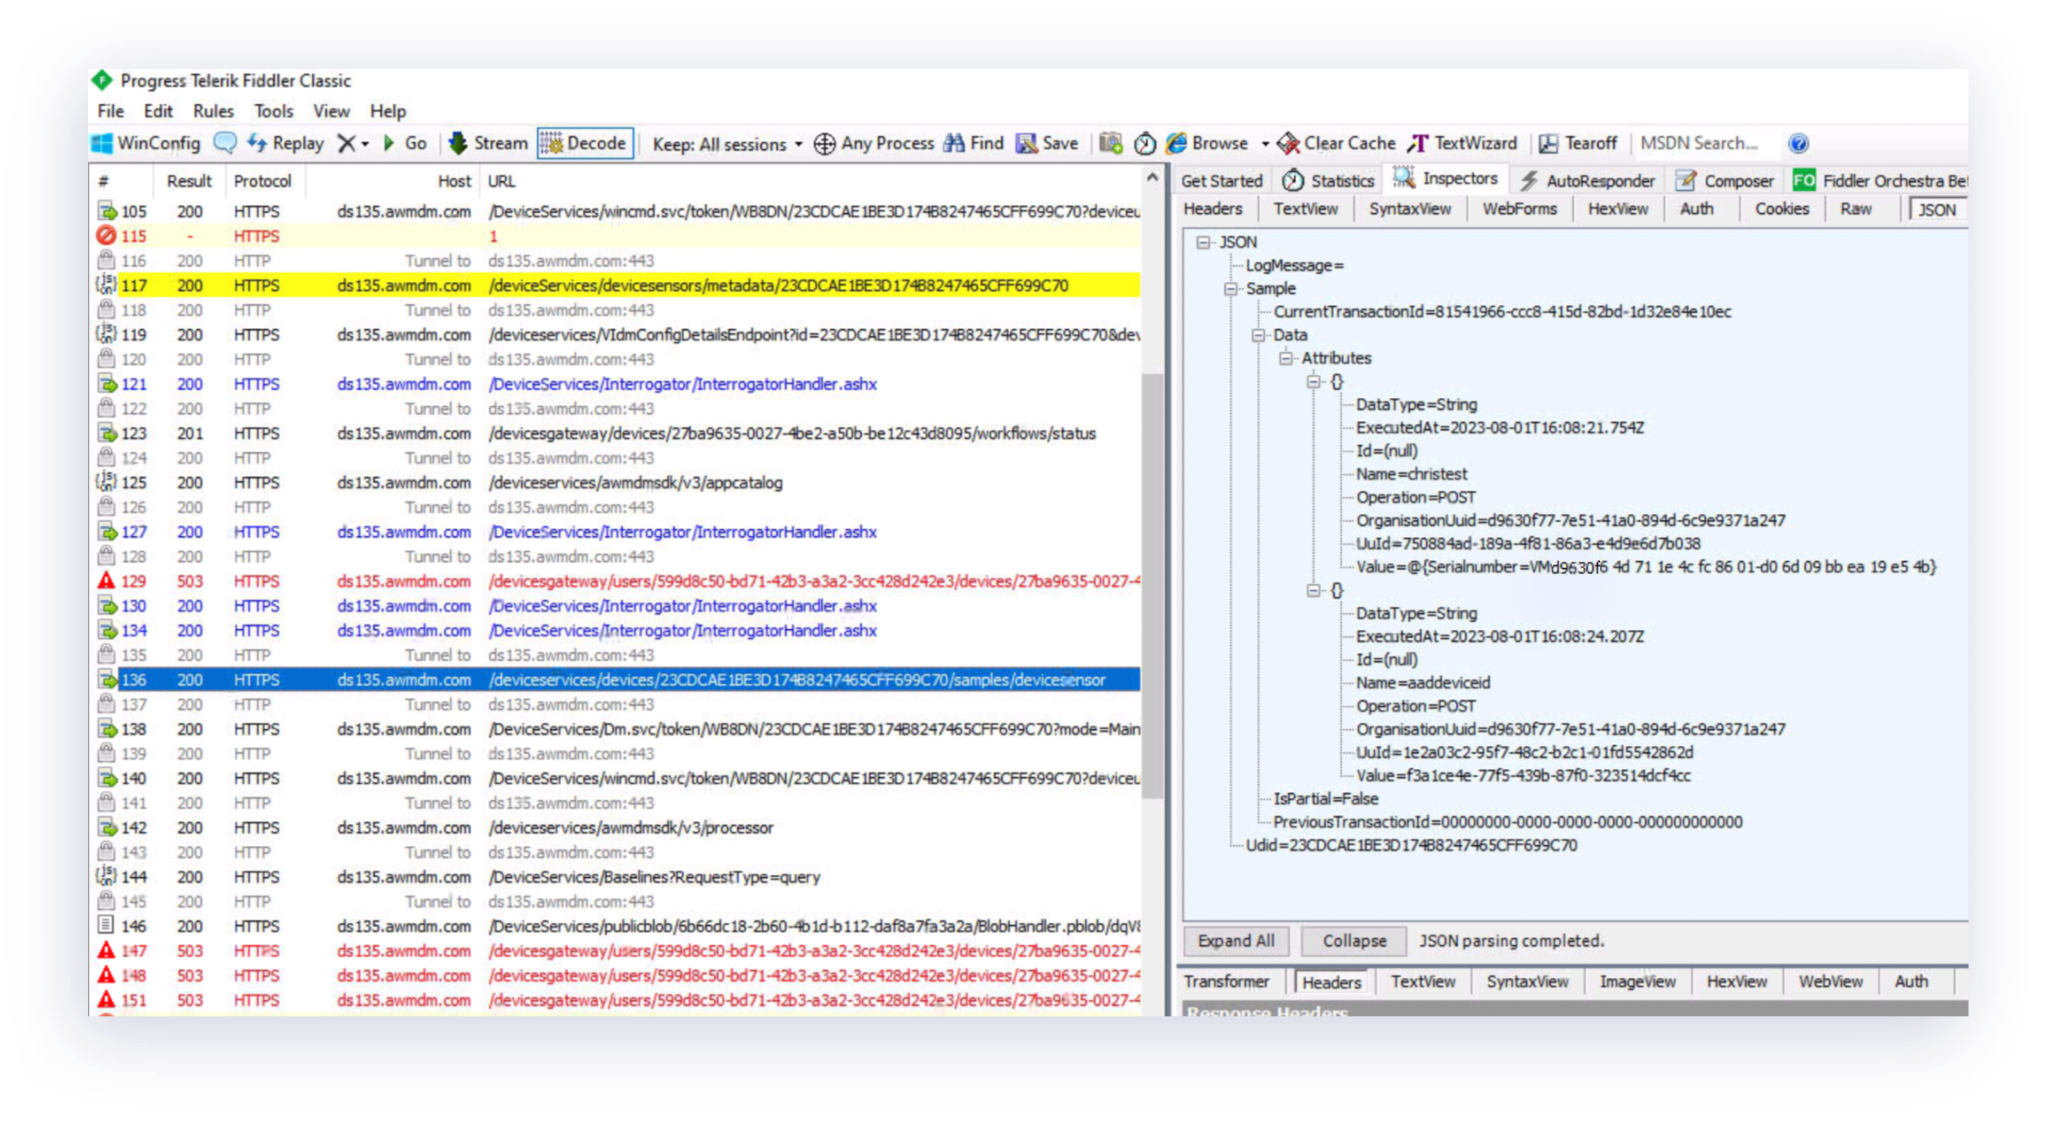Click the Collapse button below JSON view
The image size is (2057, 1125).
(x=1354, y=941)
